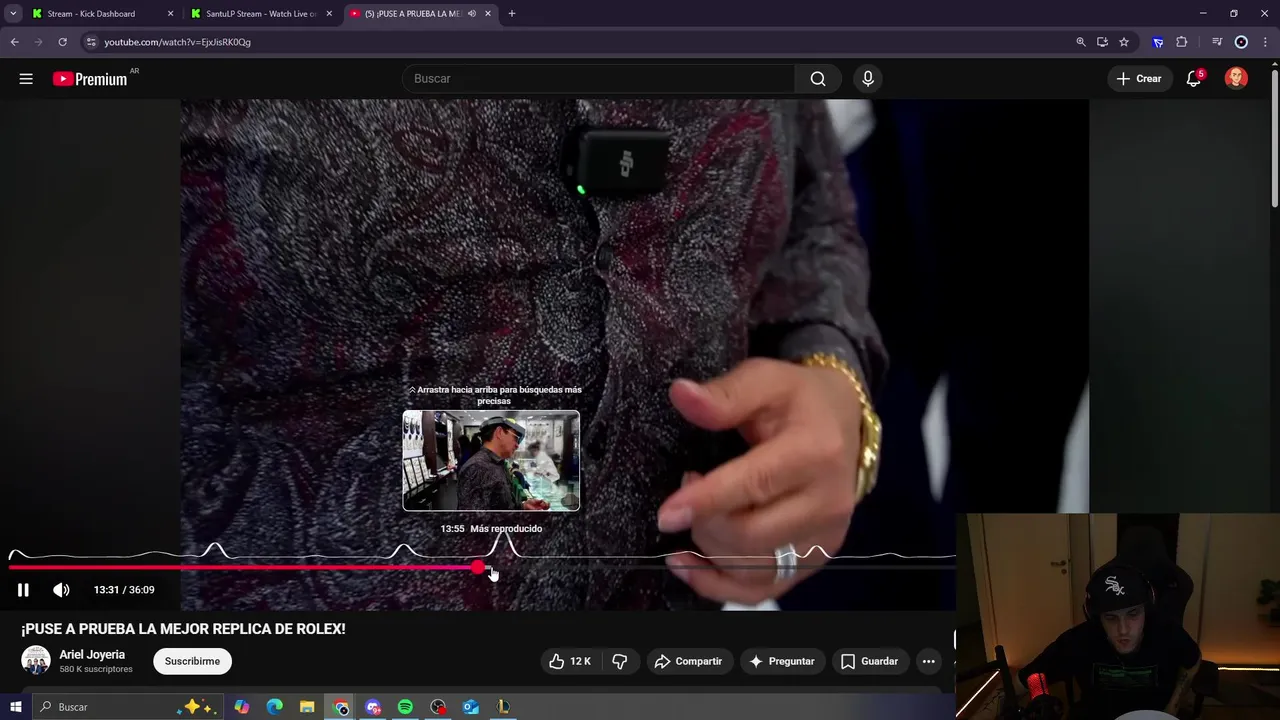1280x720 pixels.
Task: Click the red progress bar scrubber handle
Action: [x=478, y=568]
